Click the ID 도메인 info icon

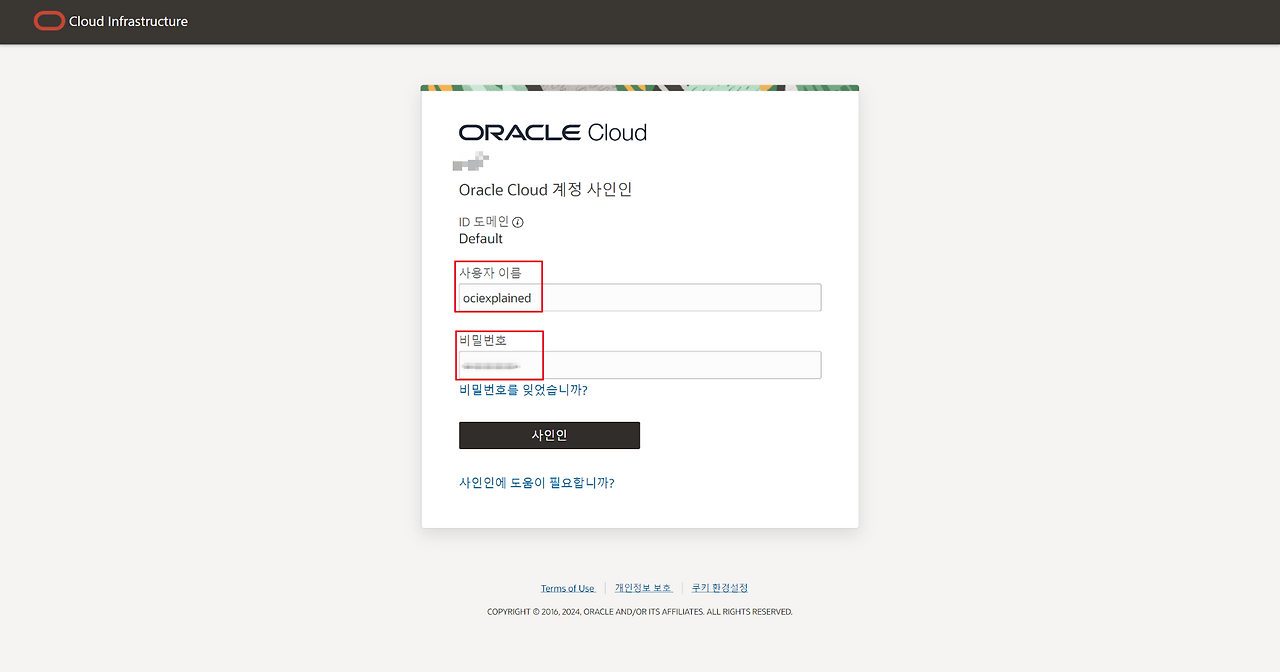coord(518,222)
